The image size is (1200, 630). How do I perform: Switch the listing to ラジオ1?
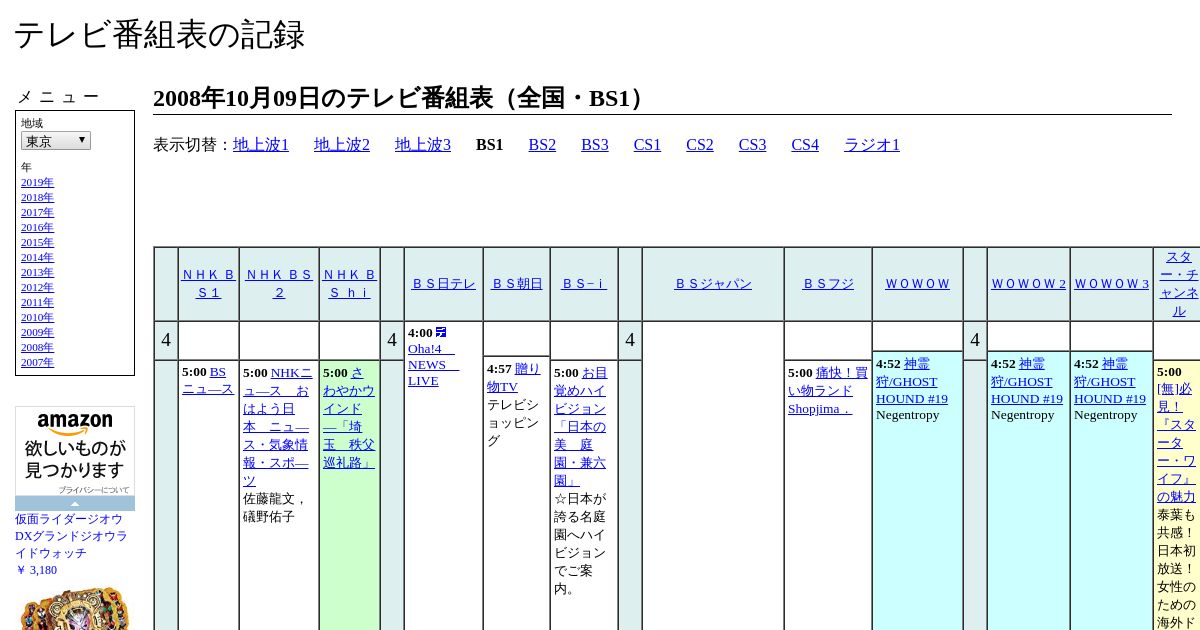coord(872,145)
